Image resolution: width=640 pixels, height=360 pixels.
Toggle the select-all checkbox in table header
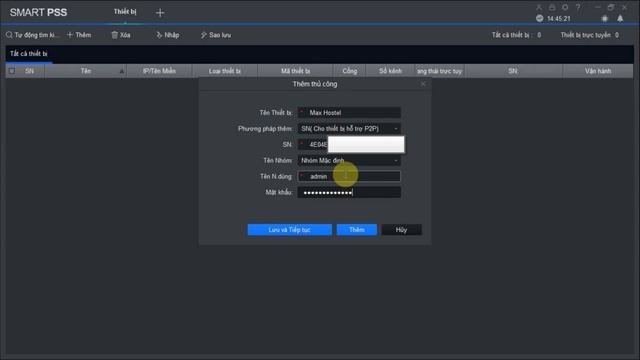12,71
